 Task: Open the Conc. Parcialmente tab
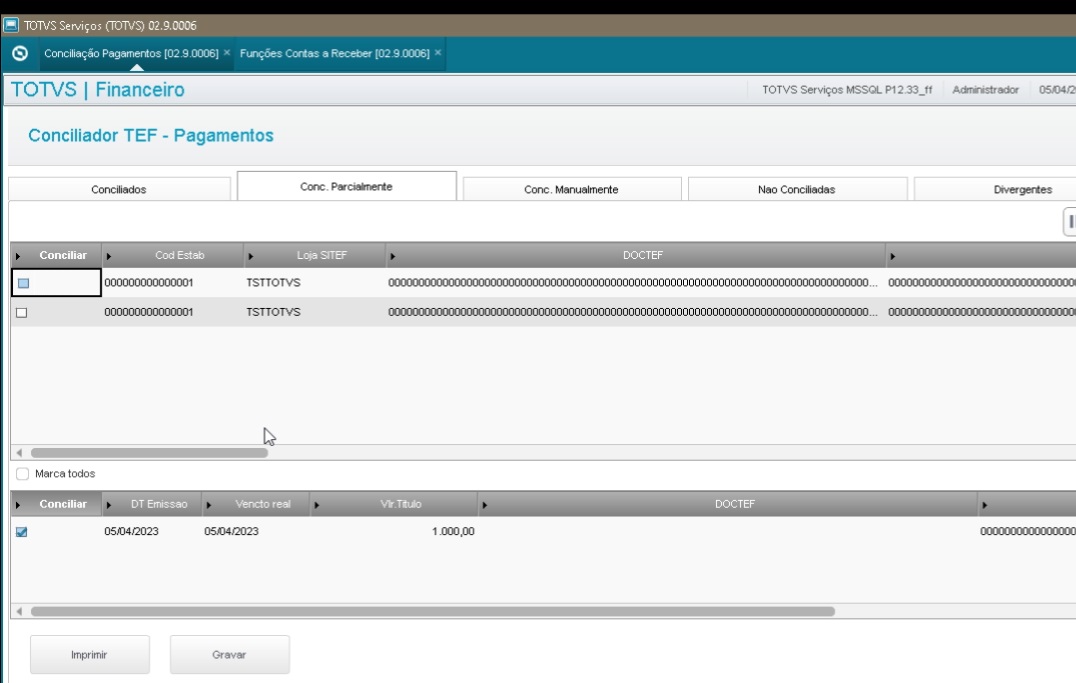click(347, 186)
